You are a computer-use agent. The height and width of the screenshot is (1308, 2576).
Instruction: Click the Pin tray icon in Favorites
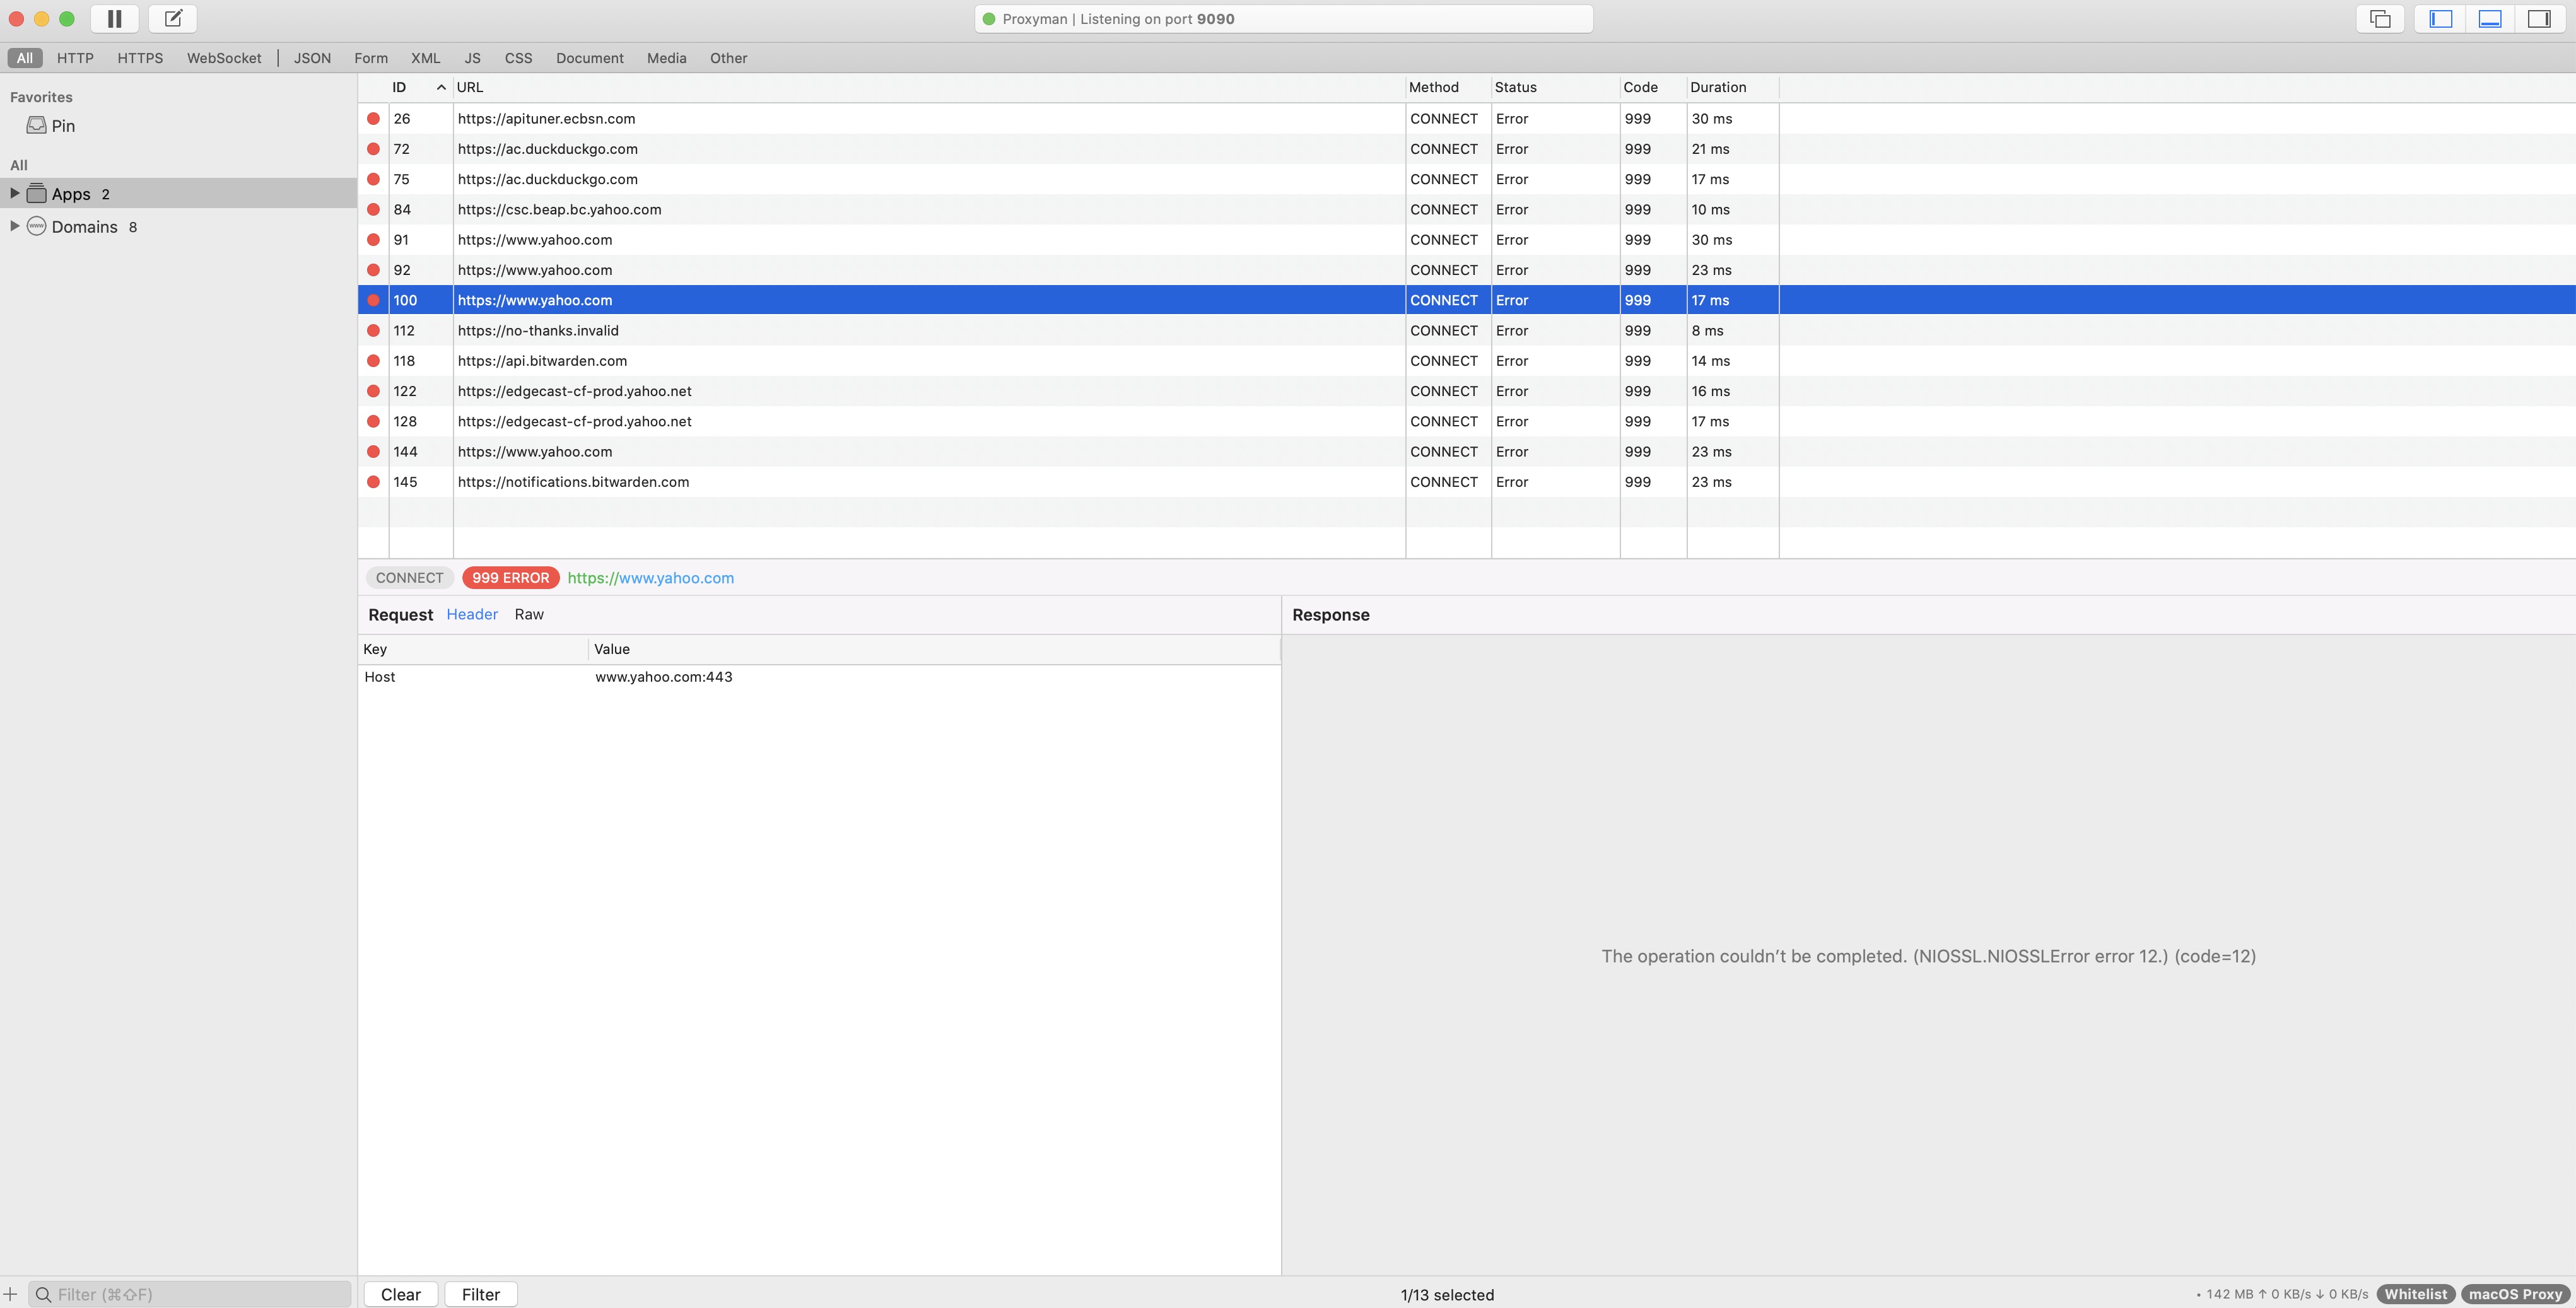click(37, 125)
